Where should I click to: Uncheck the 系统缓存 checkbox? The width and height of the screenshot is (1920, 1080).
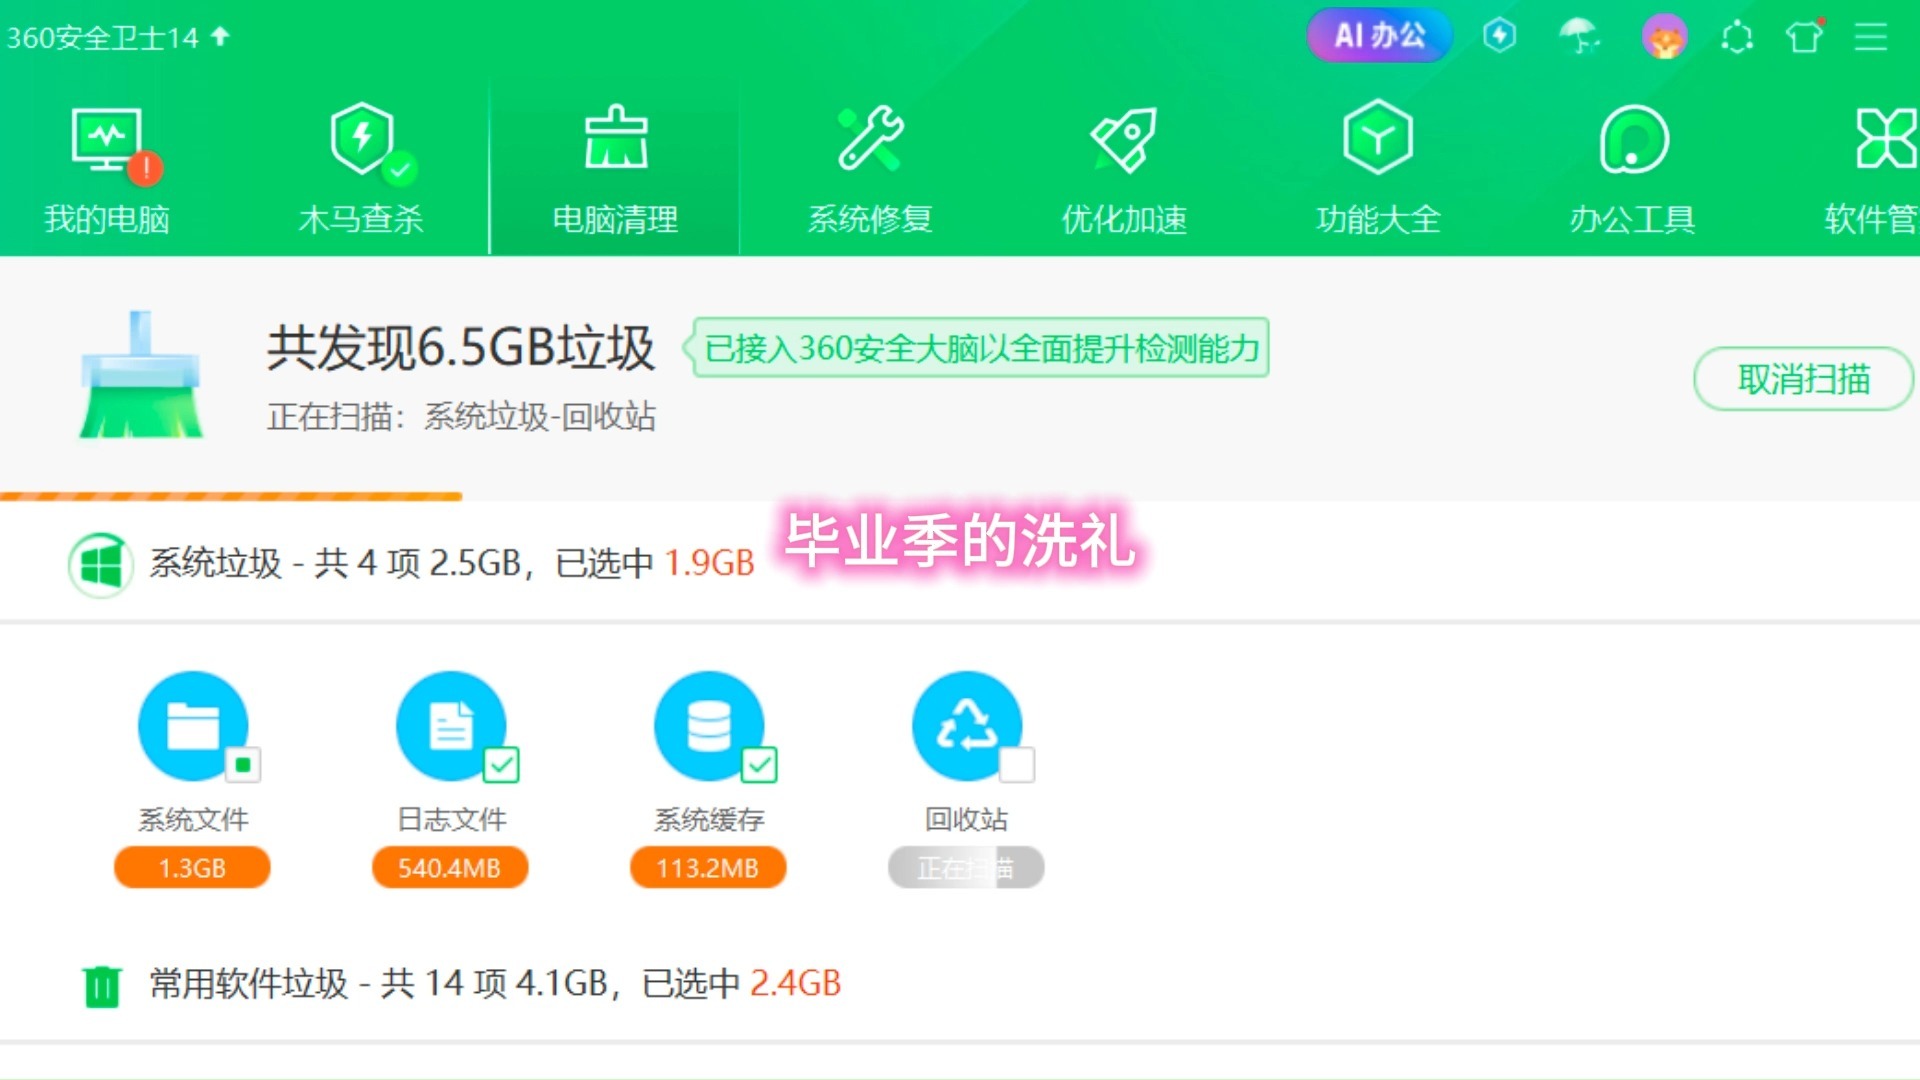point(759,765)
